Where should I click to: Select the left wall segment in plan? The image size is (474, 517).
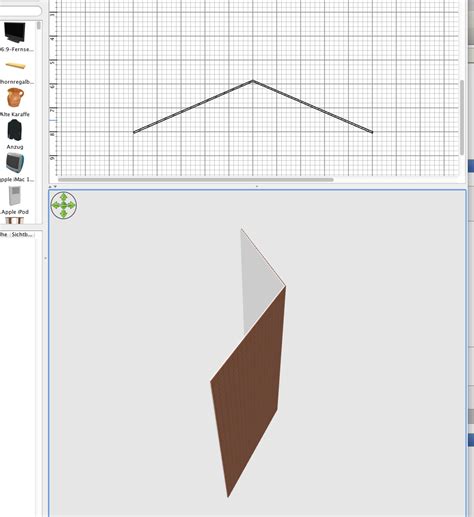tap(193, 106)
